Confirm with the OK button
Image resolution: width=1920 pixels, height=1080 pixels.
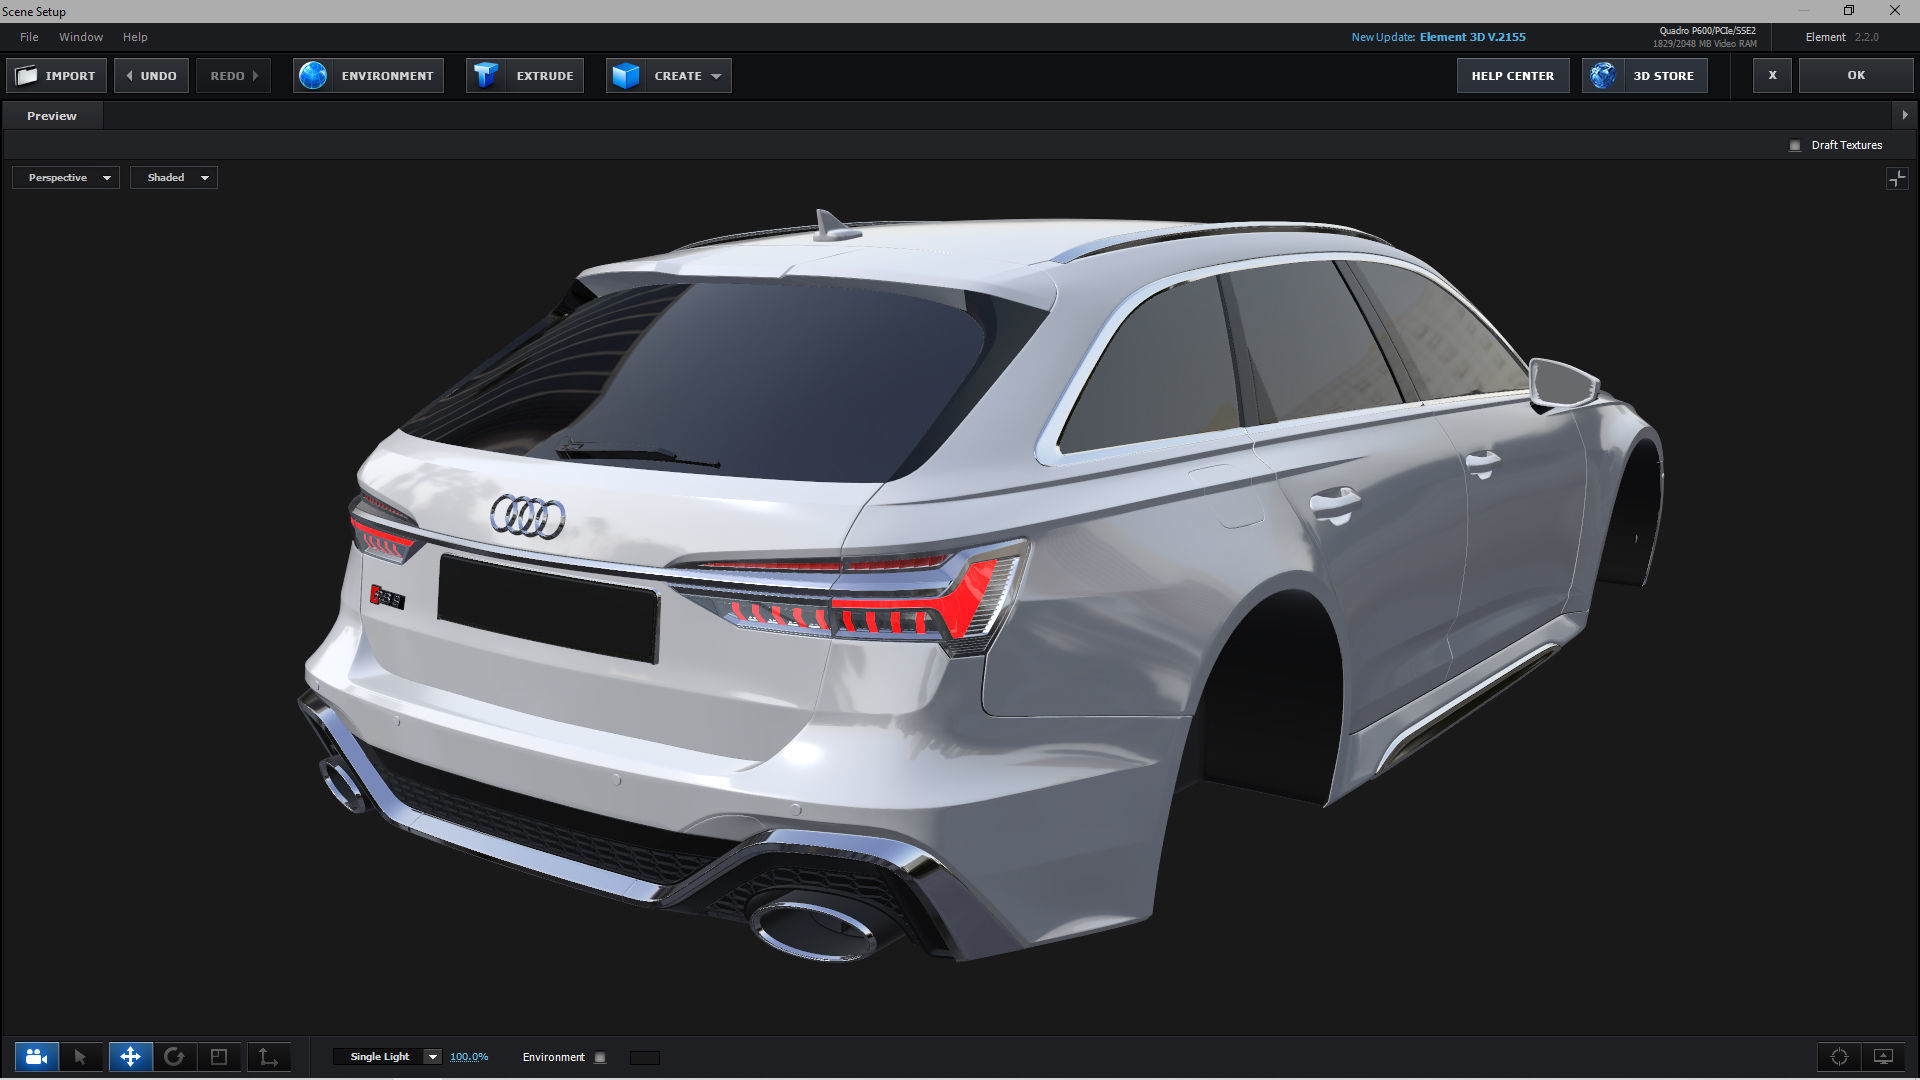click(1856, 76)
